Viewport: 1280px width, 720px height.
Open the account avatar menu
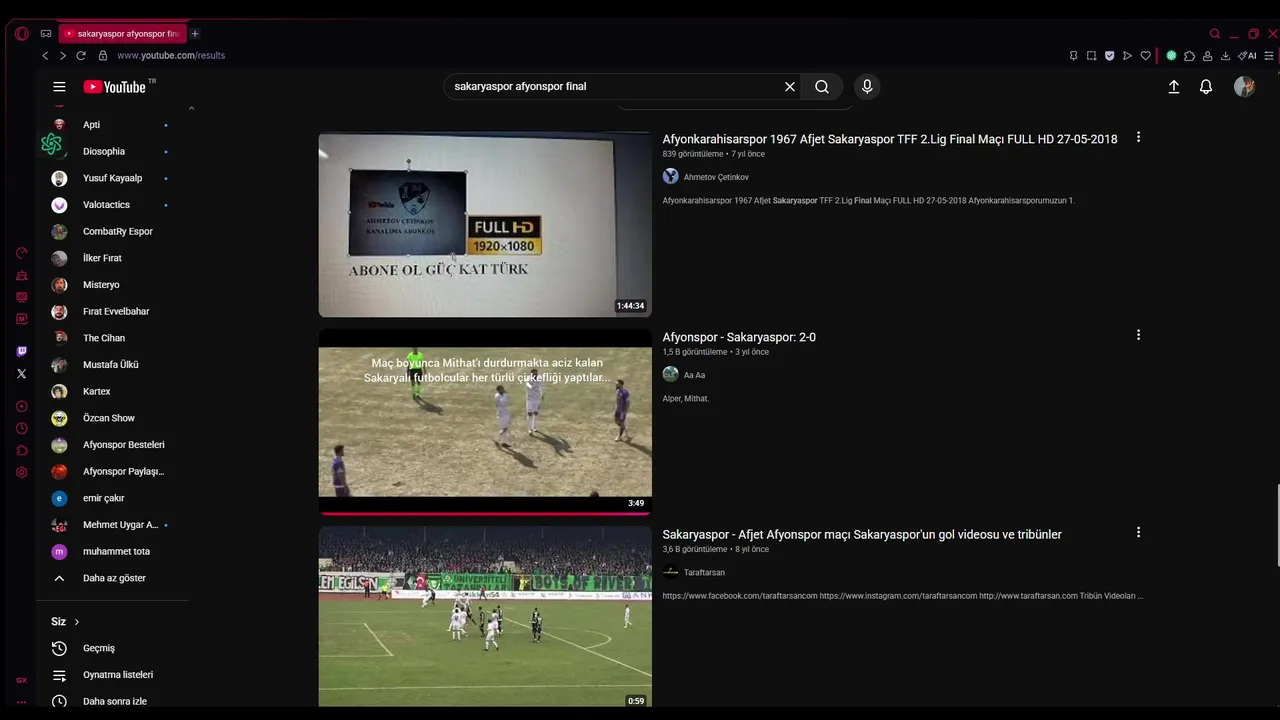pos(1244,87)
